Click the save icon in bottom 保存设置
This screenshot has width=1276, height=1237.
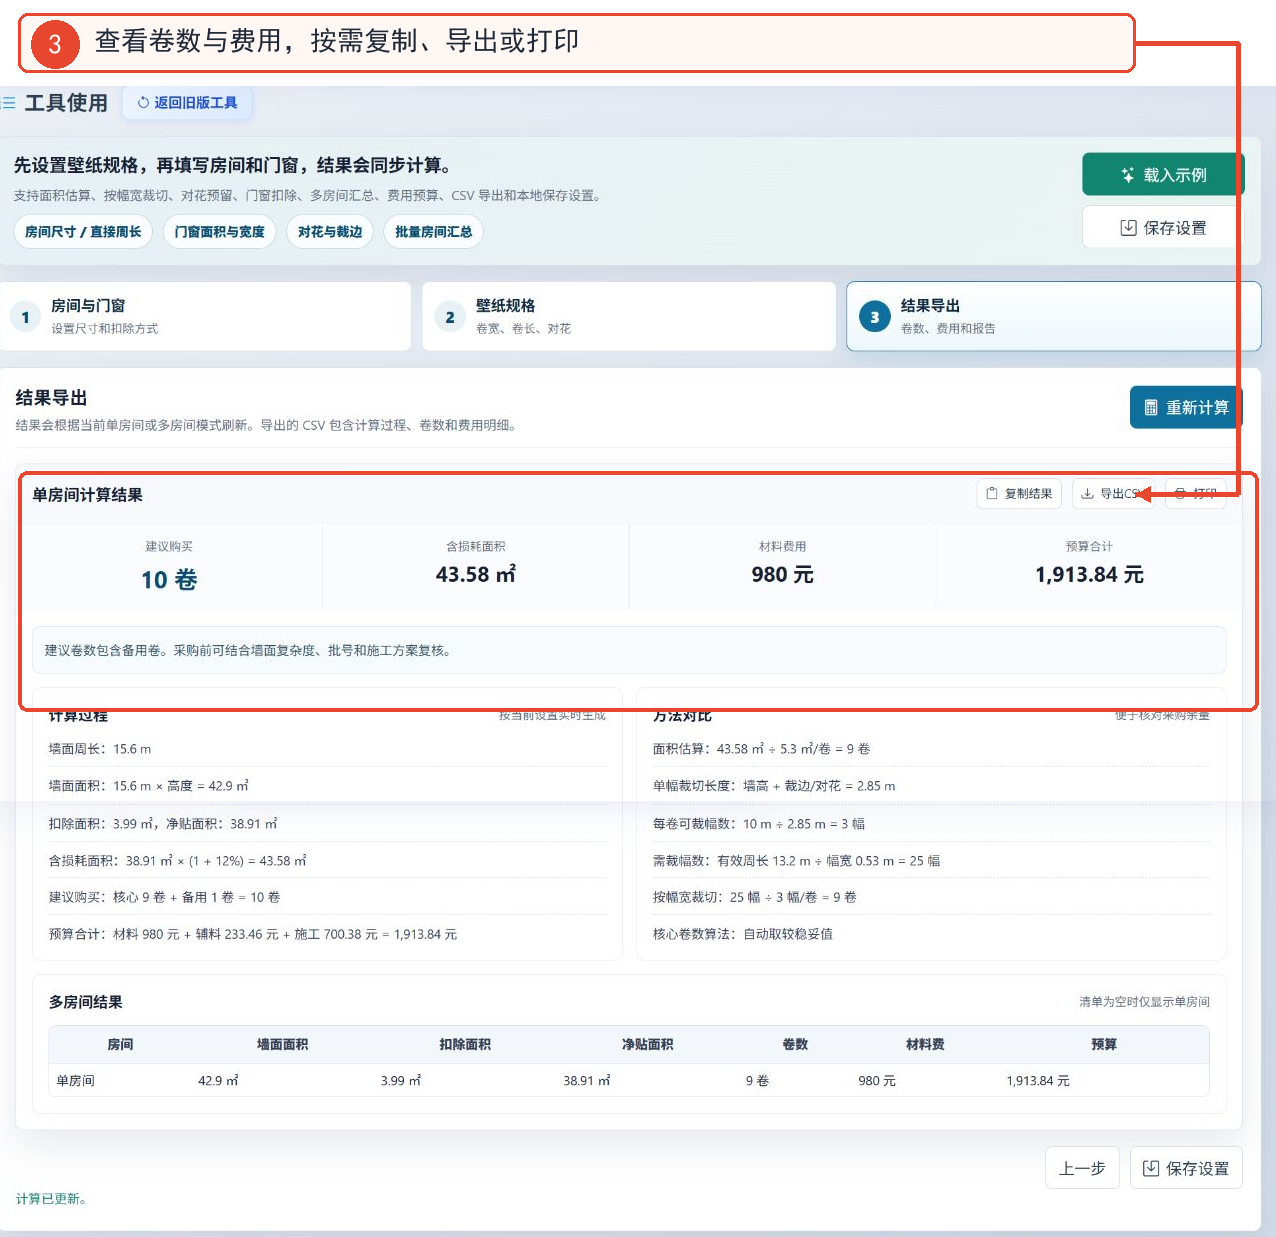click(x=1151, y=1168)
